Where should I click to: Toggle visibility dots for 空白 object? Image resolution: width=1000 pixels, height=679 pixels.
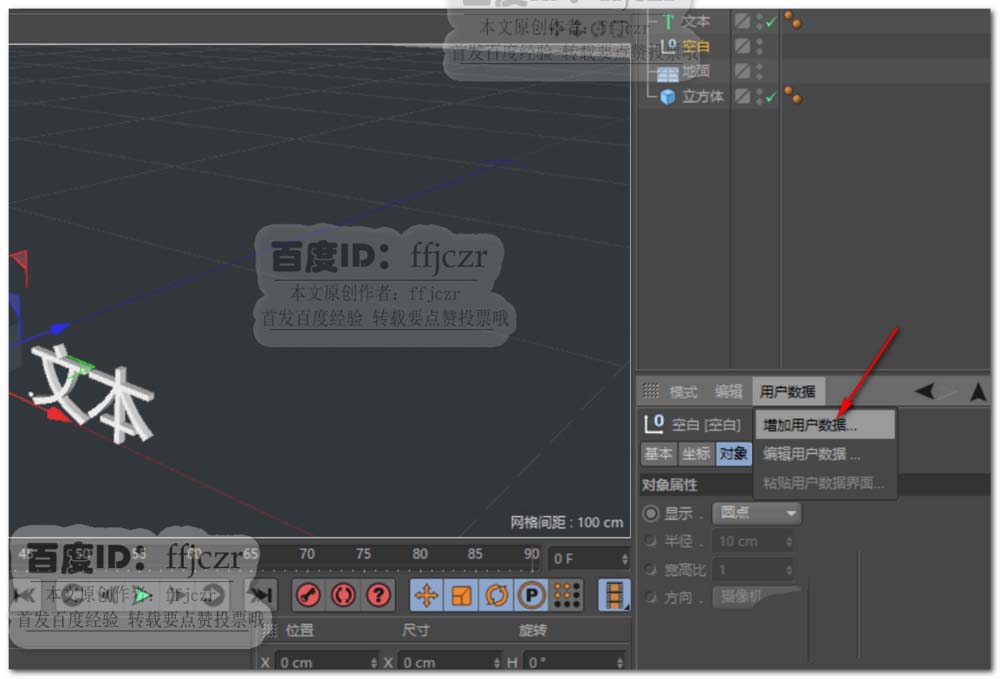759,46
